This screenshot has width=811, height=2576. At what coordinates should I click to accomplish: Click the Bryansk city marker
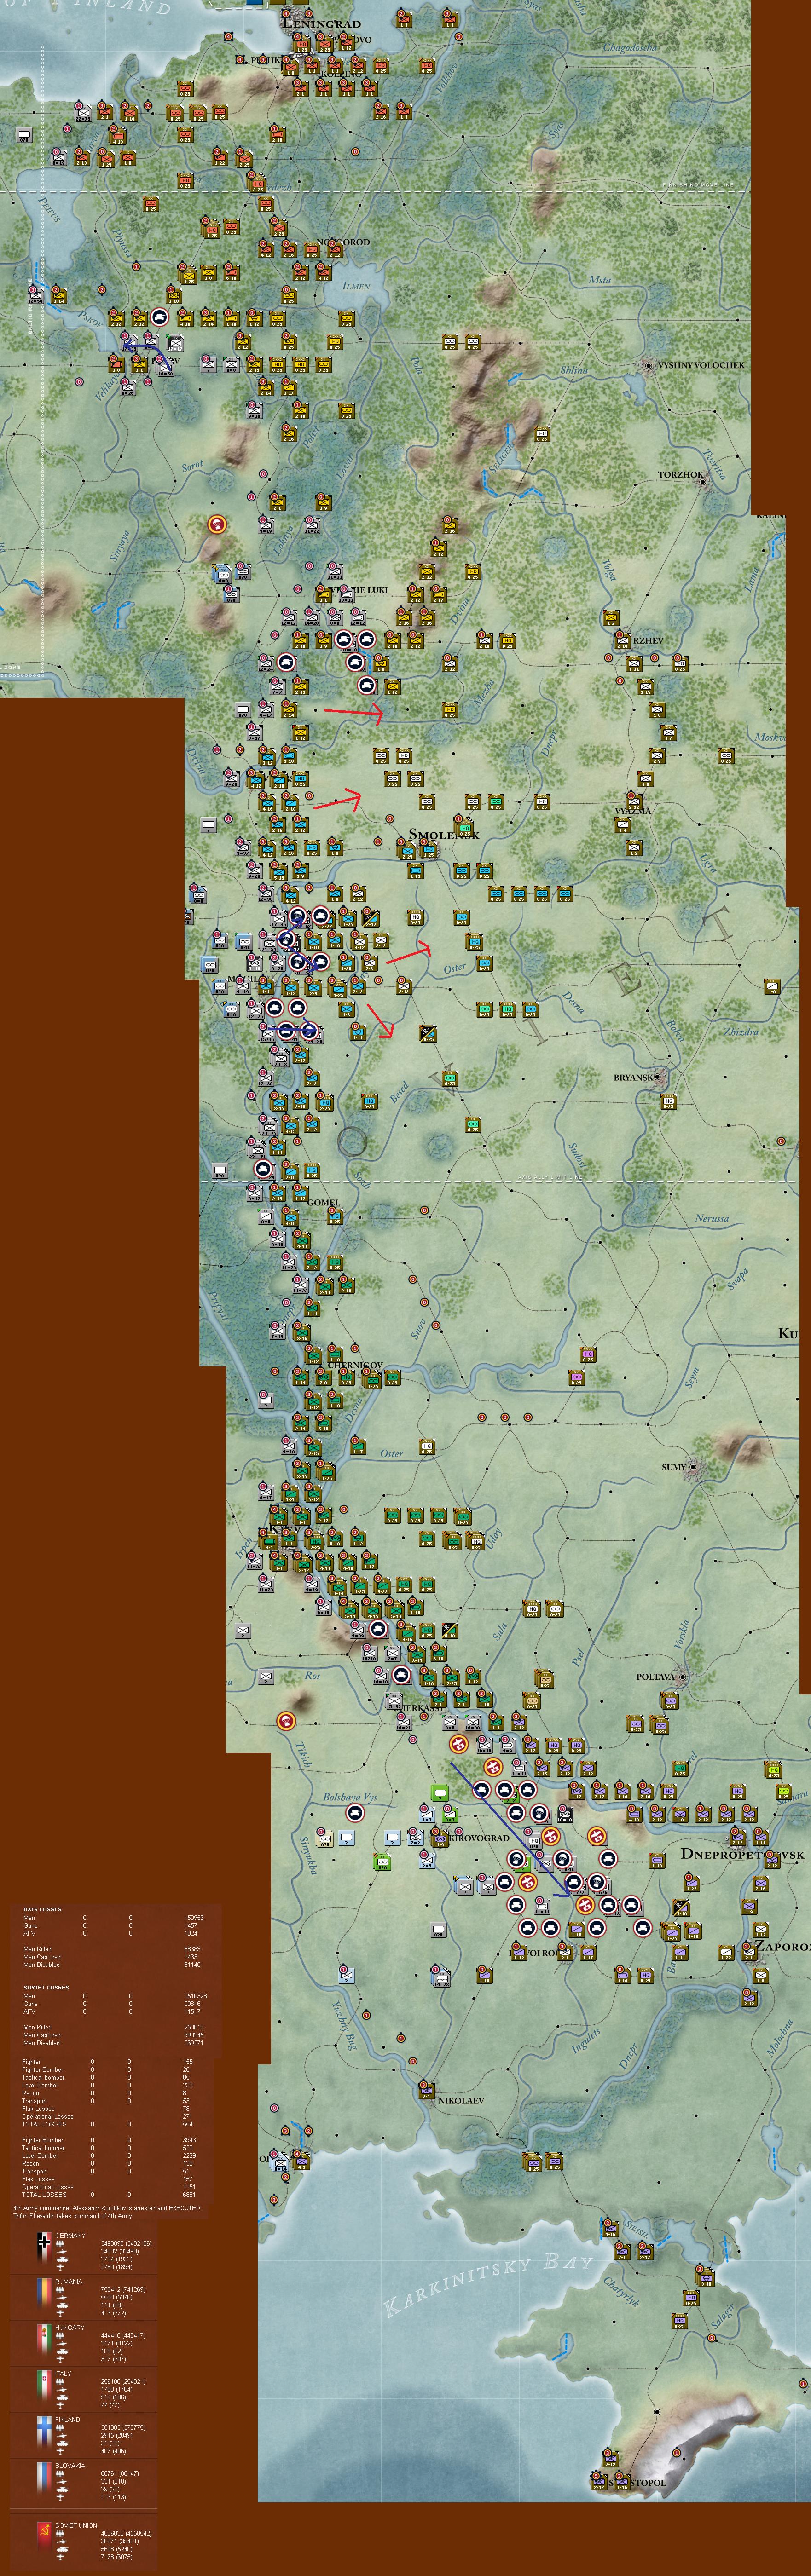637,1079
